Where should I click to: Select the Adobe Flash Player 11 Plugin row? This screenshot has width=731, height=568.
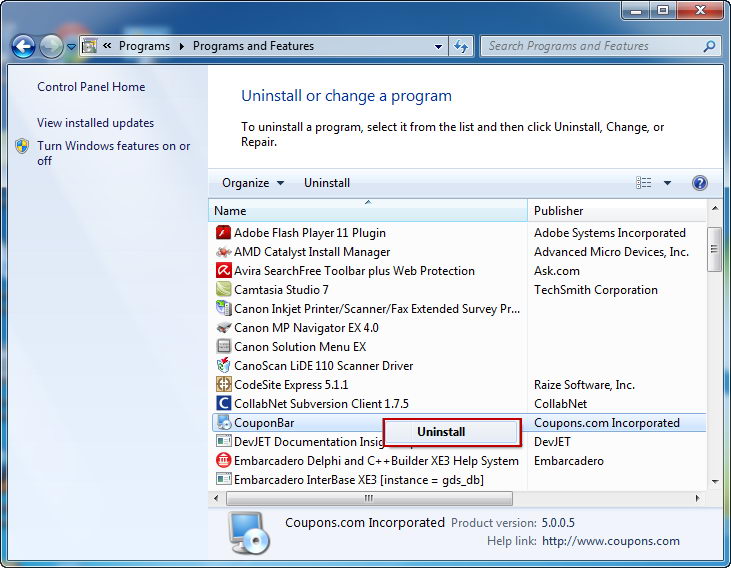pyautogui.click(x=459, y=232)
